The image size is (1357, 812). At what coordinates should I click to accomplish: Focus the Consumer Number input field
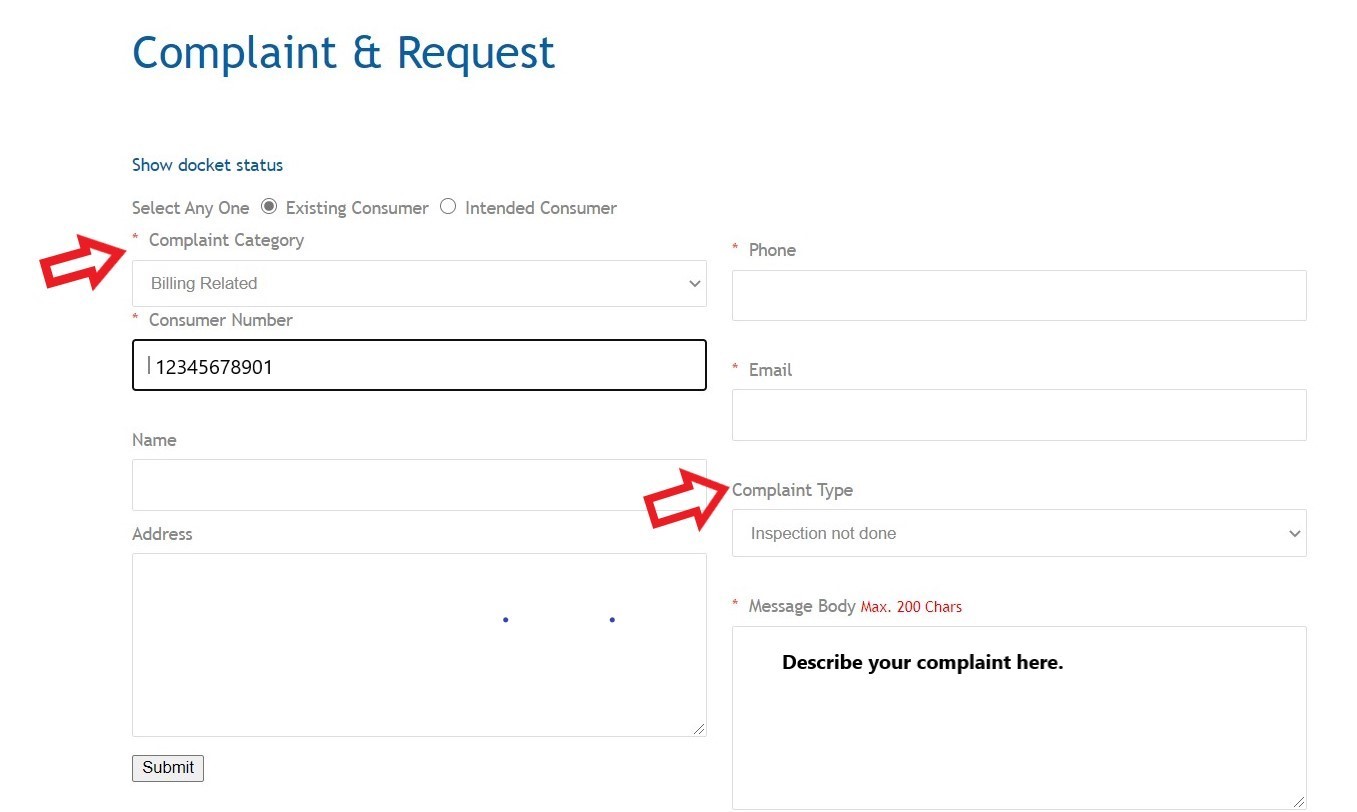(419, 366)
